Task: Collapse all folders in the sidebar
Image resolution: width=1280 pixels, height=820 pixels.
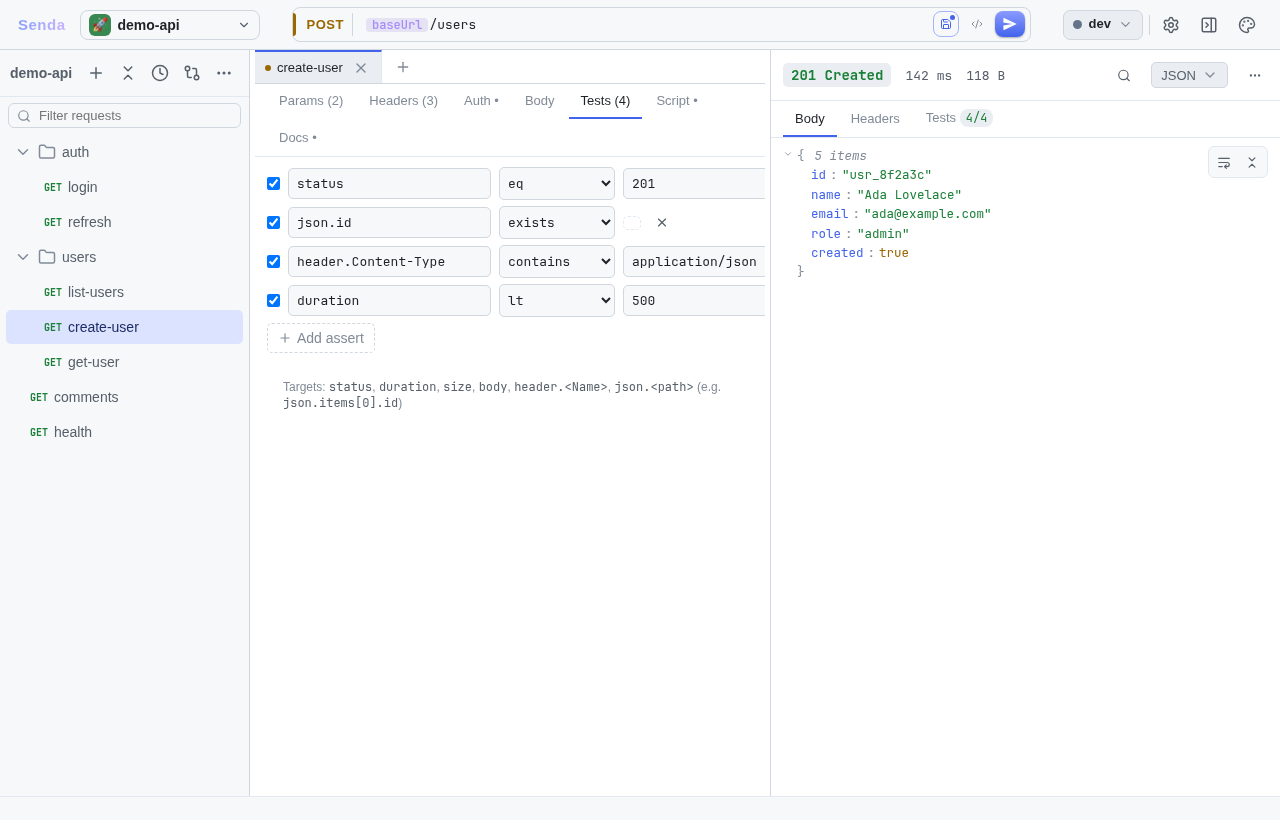Action: tap(128, 73)
